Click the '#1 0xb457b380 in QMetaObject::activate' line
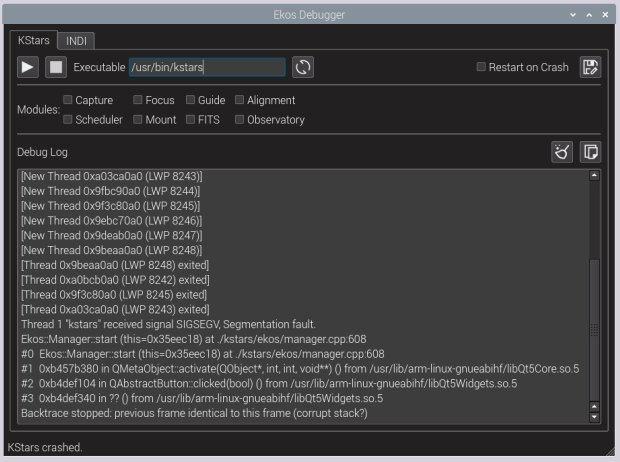Viewport: 620px width, 462px height. (300, 369)
